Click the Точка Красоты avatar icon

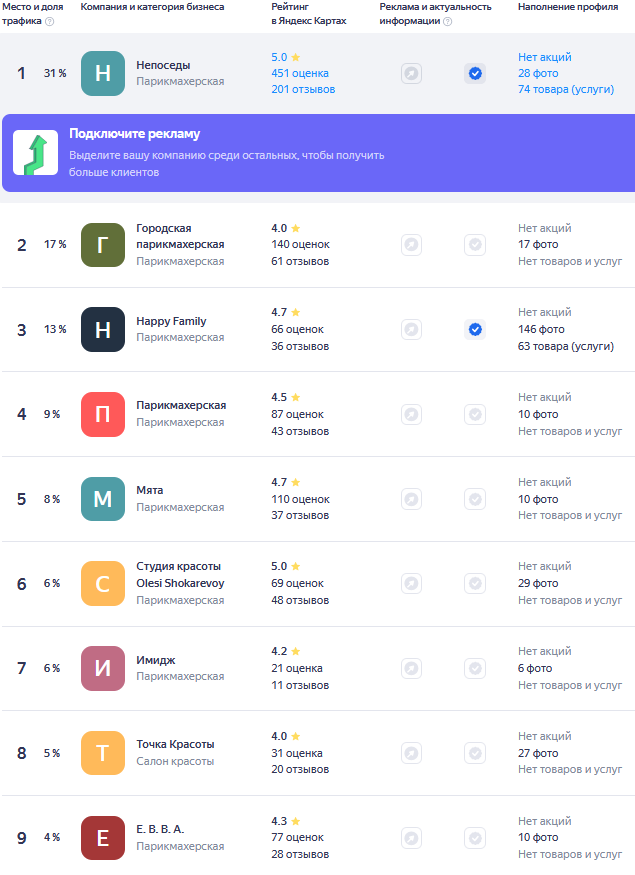103,753
